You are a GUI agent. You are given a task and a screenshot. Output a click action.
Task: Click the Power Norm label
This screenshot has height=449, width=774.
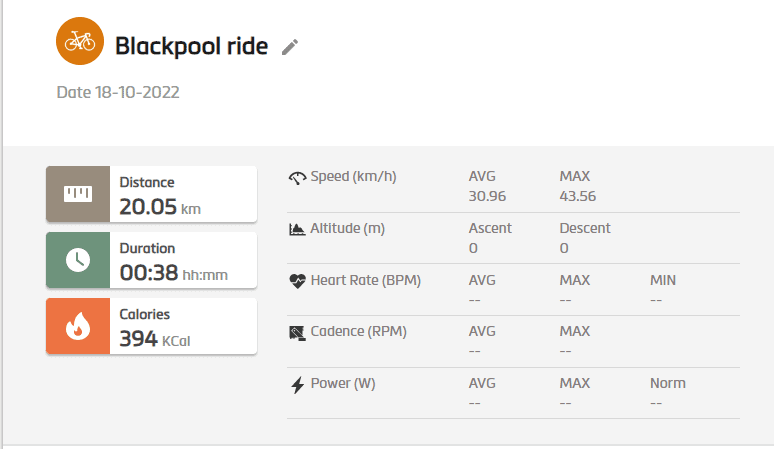pyautogui.click(x=667, y=383)
